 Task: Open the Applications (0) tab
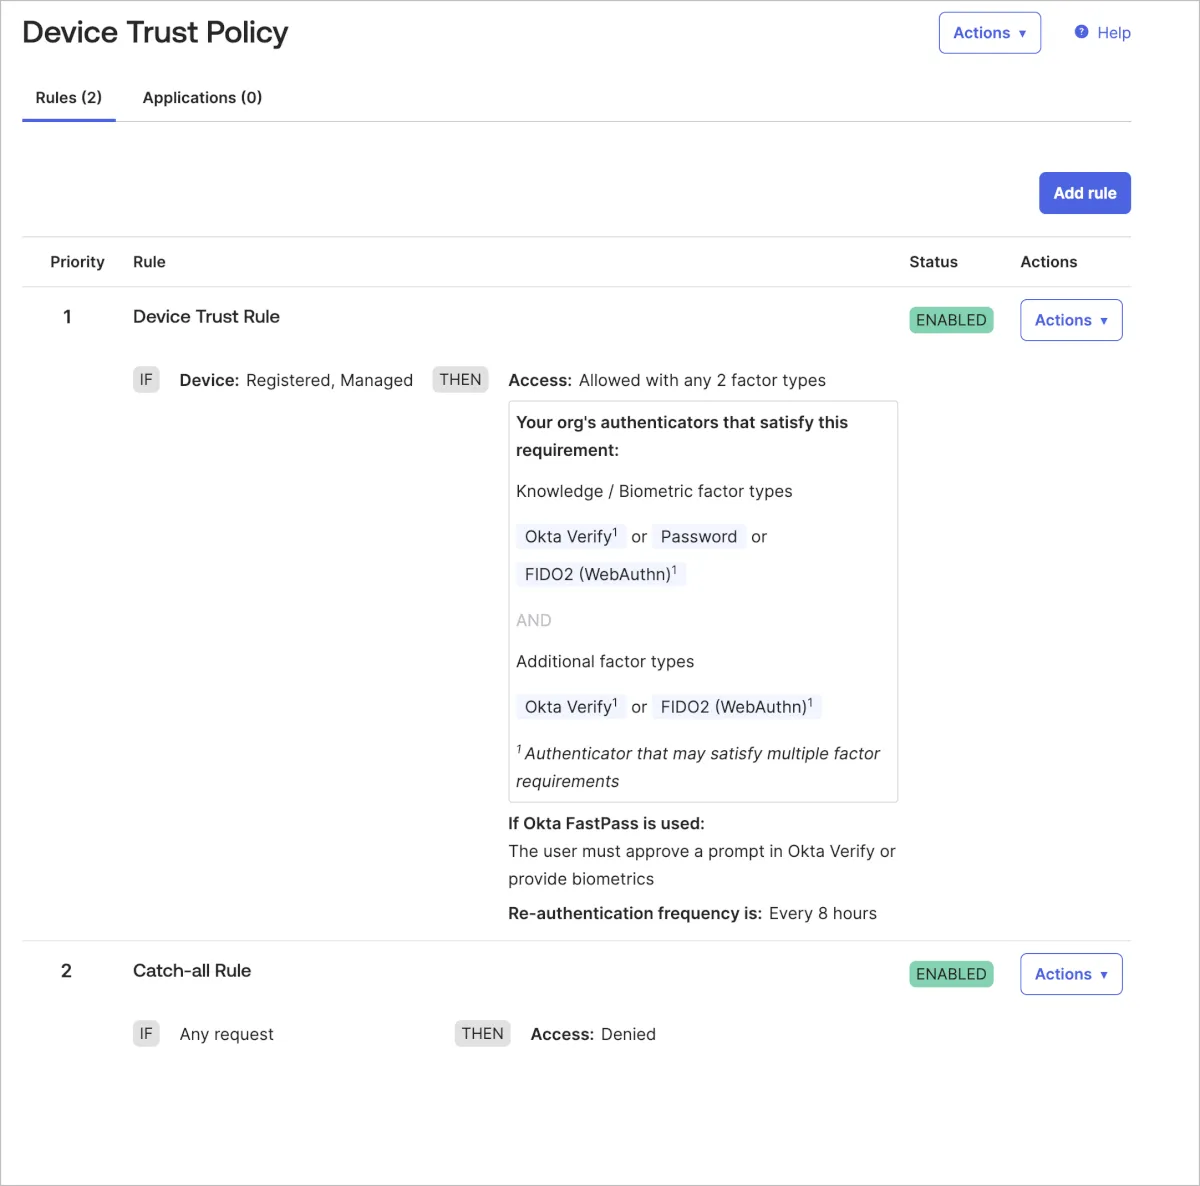pyautogui.click(x=202, y=98)
